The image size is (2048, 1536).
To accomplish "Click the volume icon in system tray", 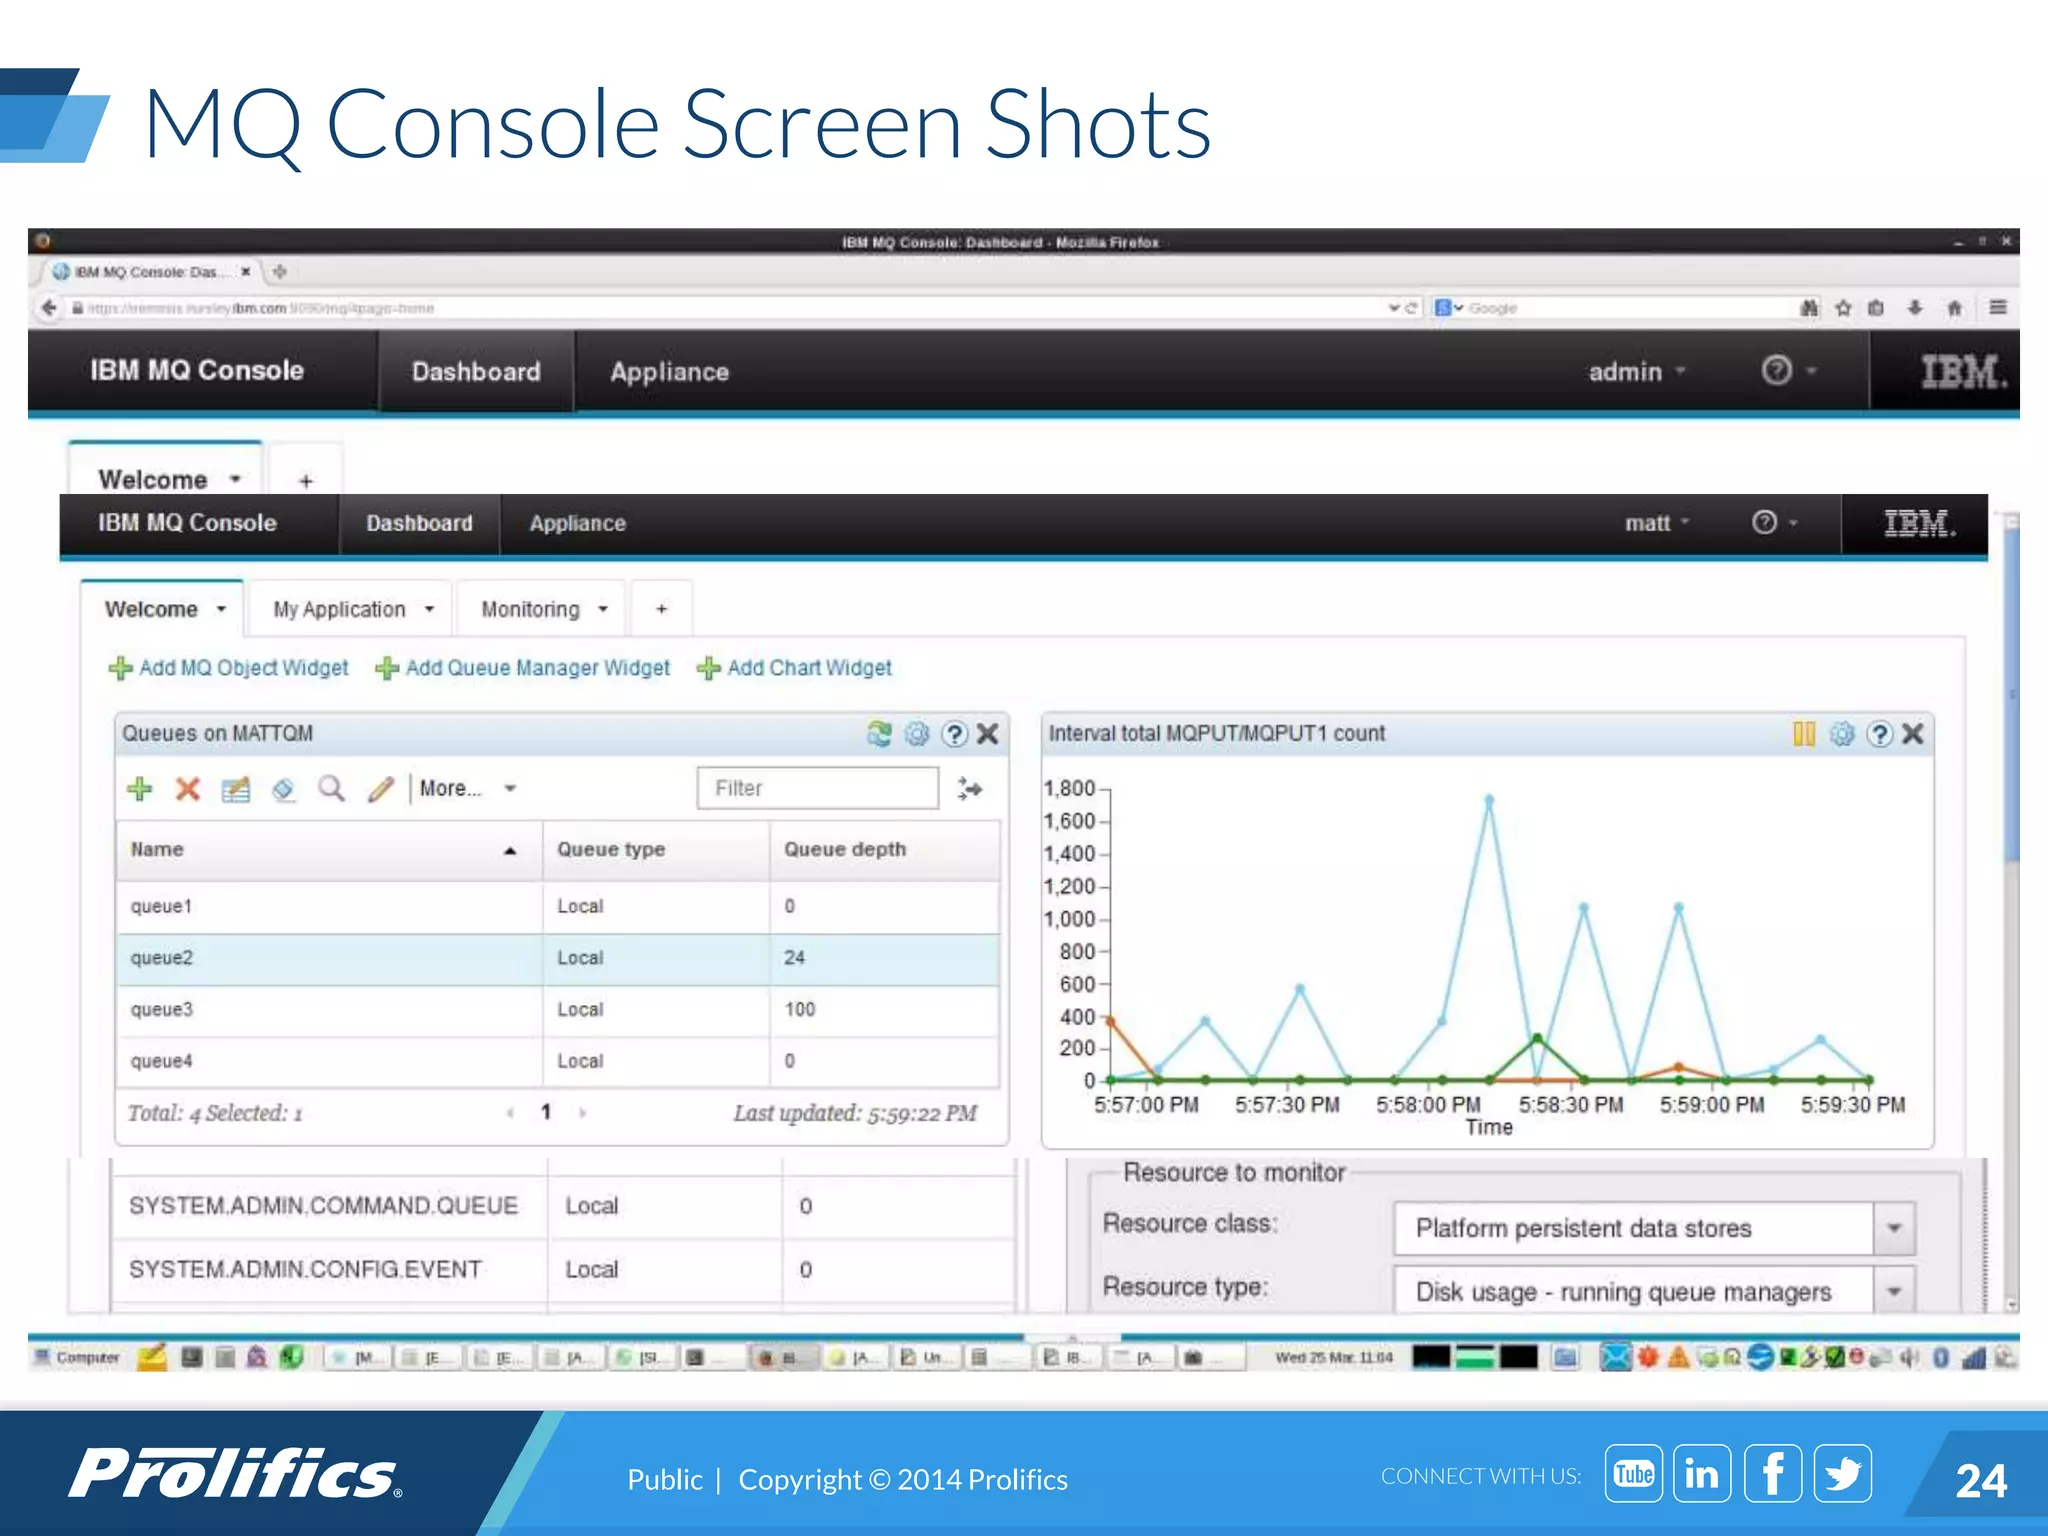I will click(x=1910, y=1357).
